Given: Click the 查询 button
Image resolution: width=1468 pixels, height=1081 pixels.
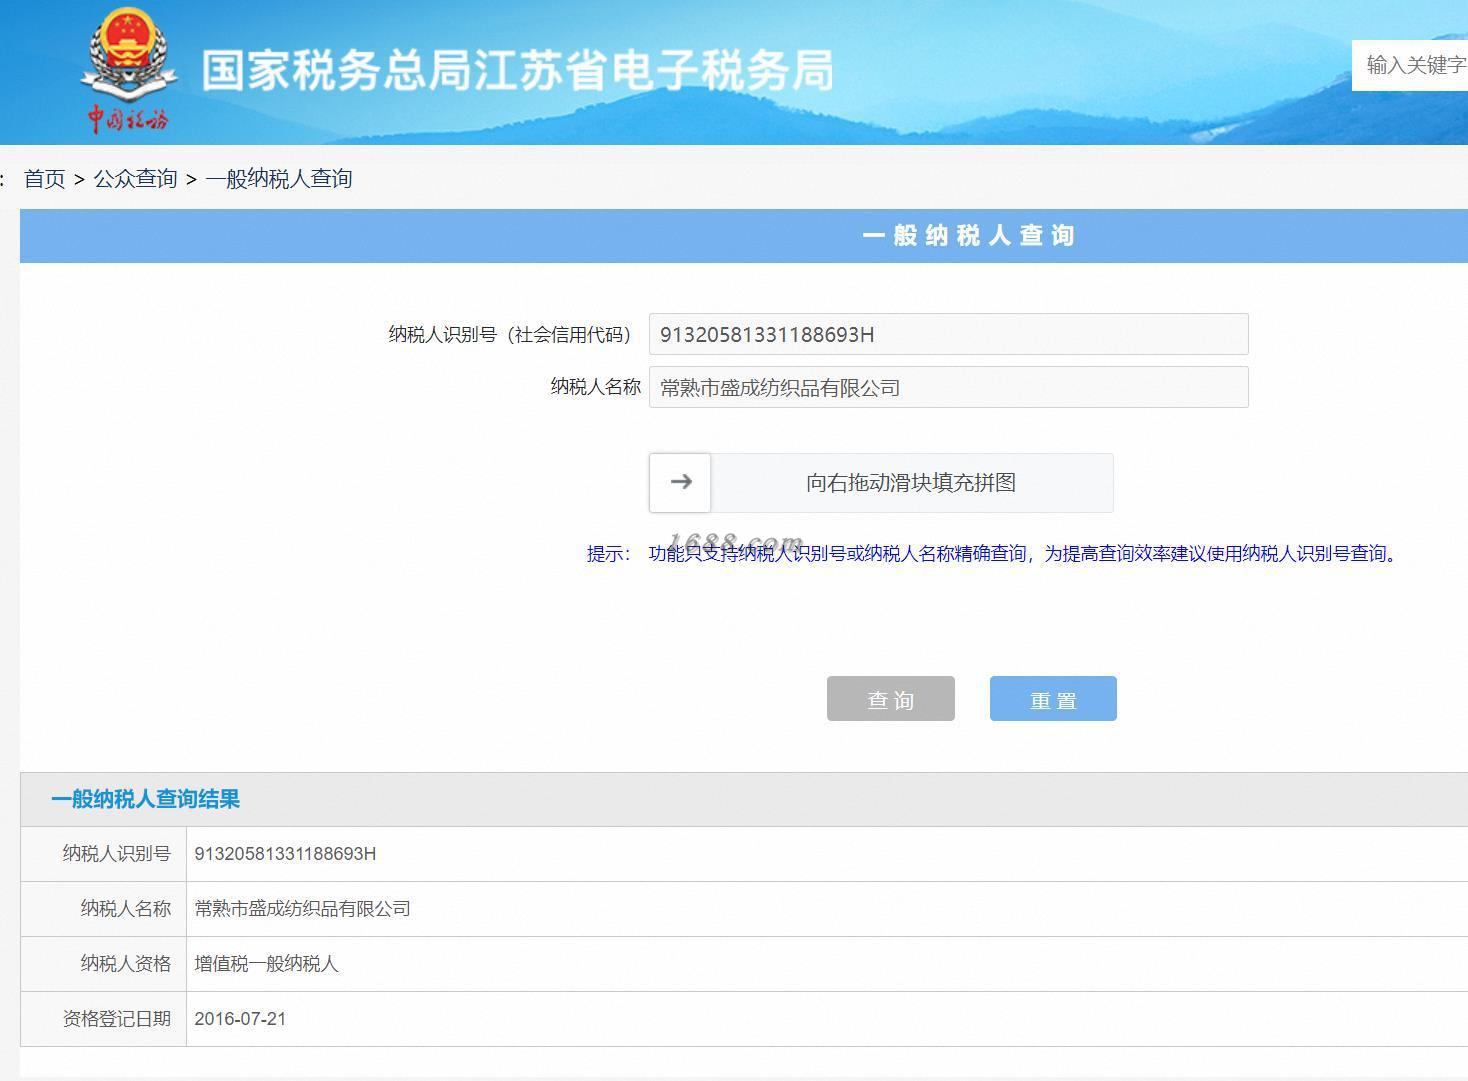Looking at the screenshot, I should (x=891, y=699).
